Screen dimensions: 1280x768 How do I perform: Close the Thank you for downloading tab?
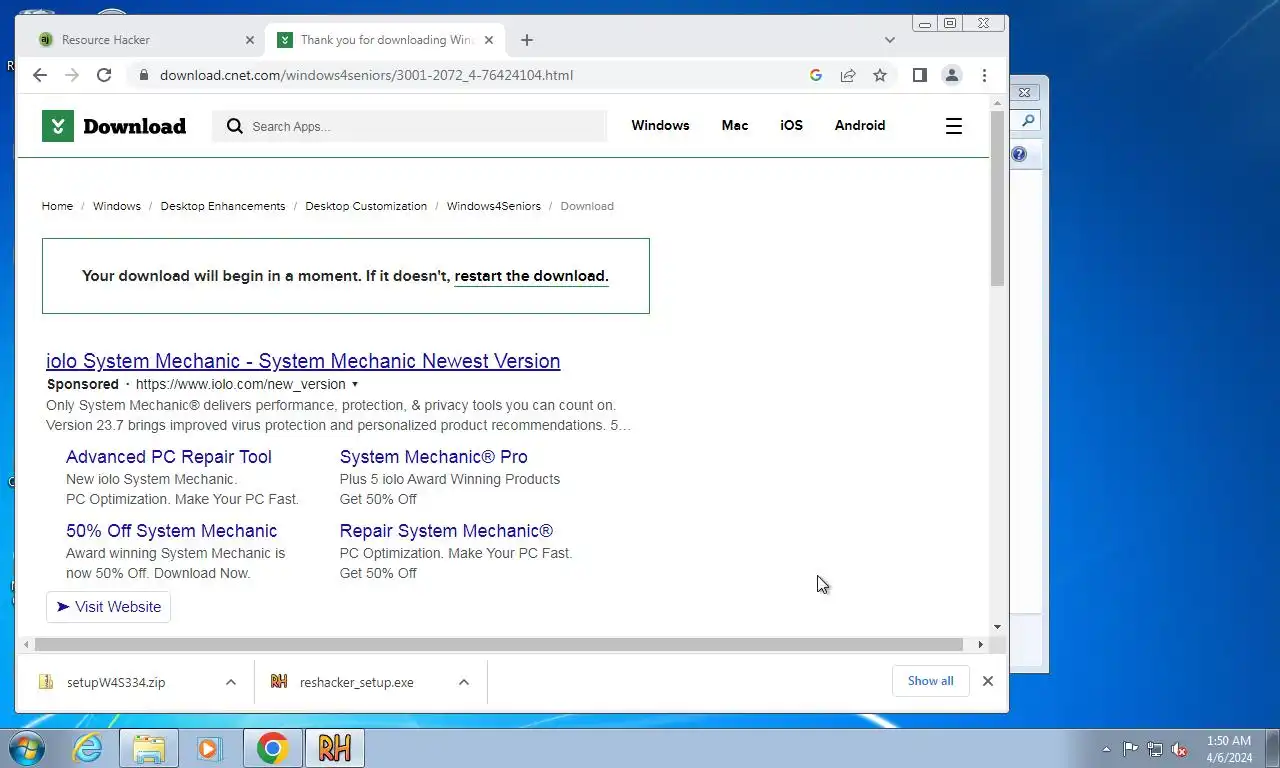[x=489, y=40]
